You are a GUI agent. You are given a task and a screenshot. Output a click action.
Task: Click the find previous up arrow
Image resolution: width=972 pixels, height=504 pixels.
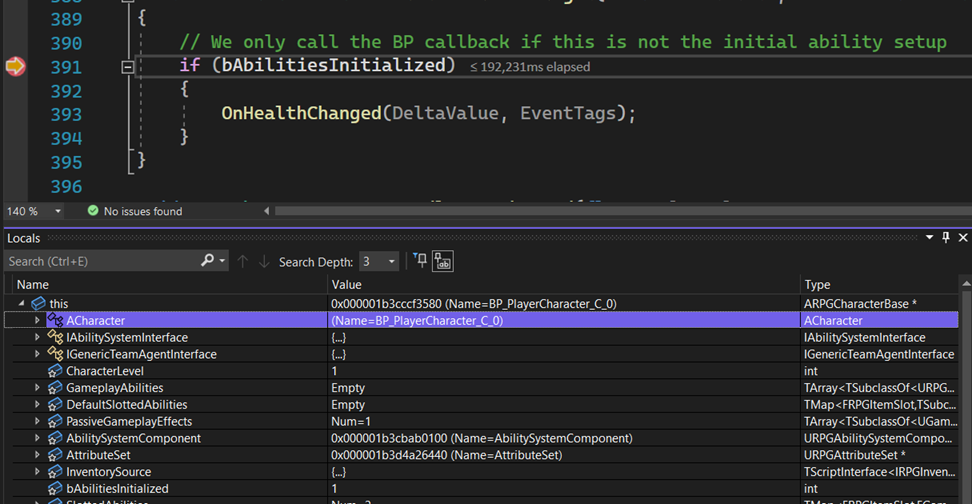click(x=242, y=262)
